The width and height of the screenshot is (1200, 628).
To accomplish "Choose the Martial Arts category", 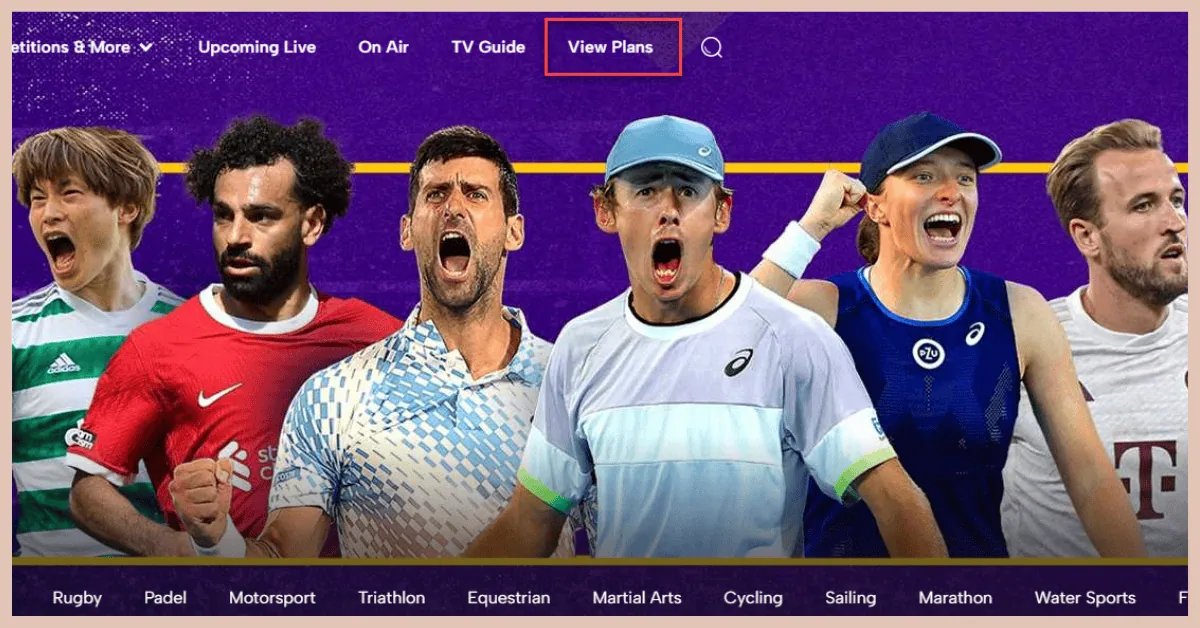I will (637, 598).
